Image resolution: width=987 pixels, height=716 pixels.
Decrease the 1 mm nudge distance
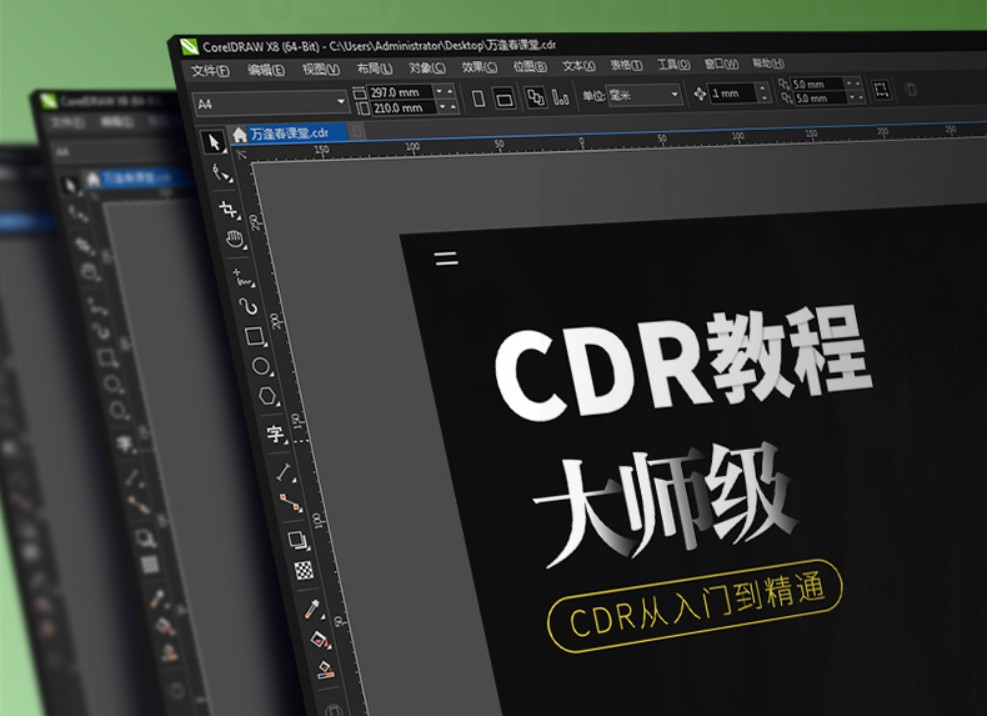(x=764, y=98)
